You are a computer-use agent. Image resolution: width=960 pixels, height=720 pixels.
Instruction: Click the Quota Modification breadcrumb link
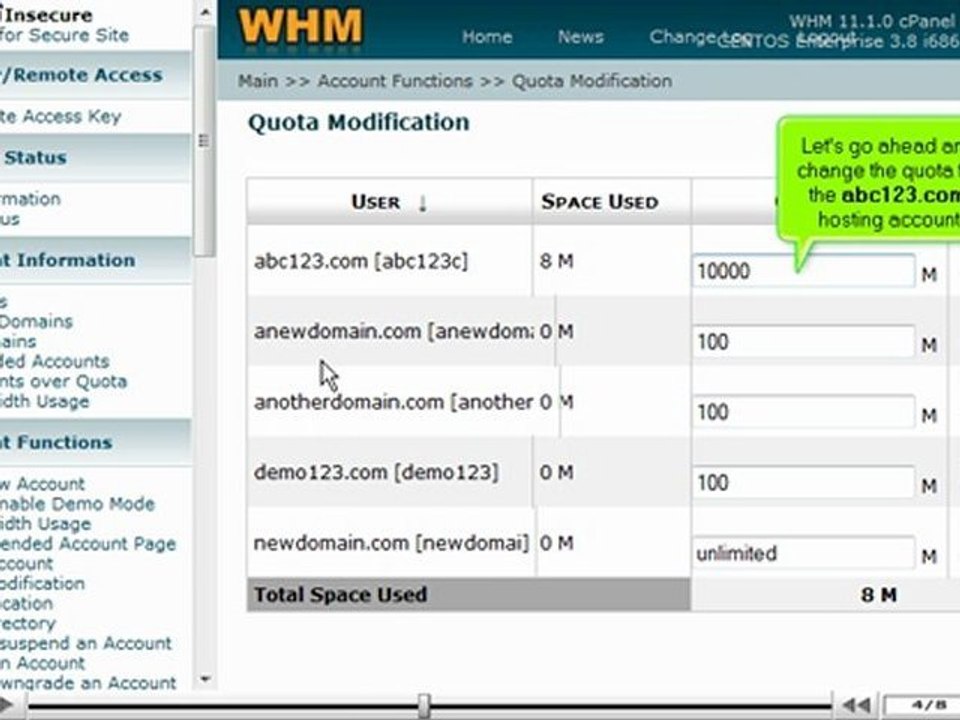[x=592, y=81]
